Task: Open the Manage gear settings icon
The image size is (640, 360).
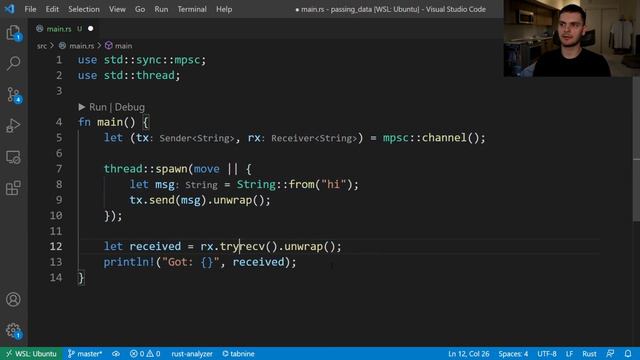Action: pos(13,331)
